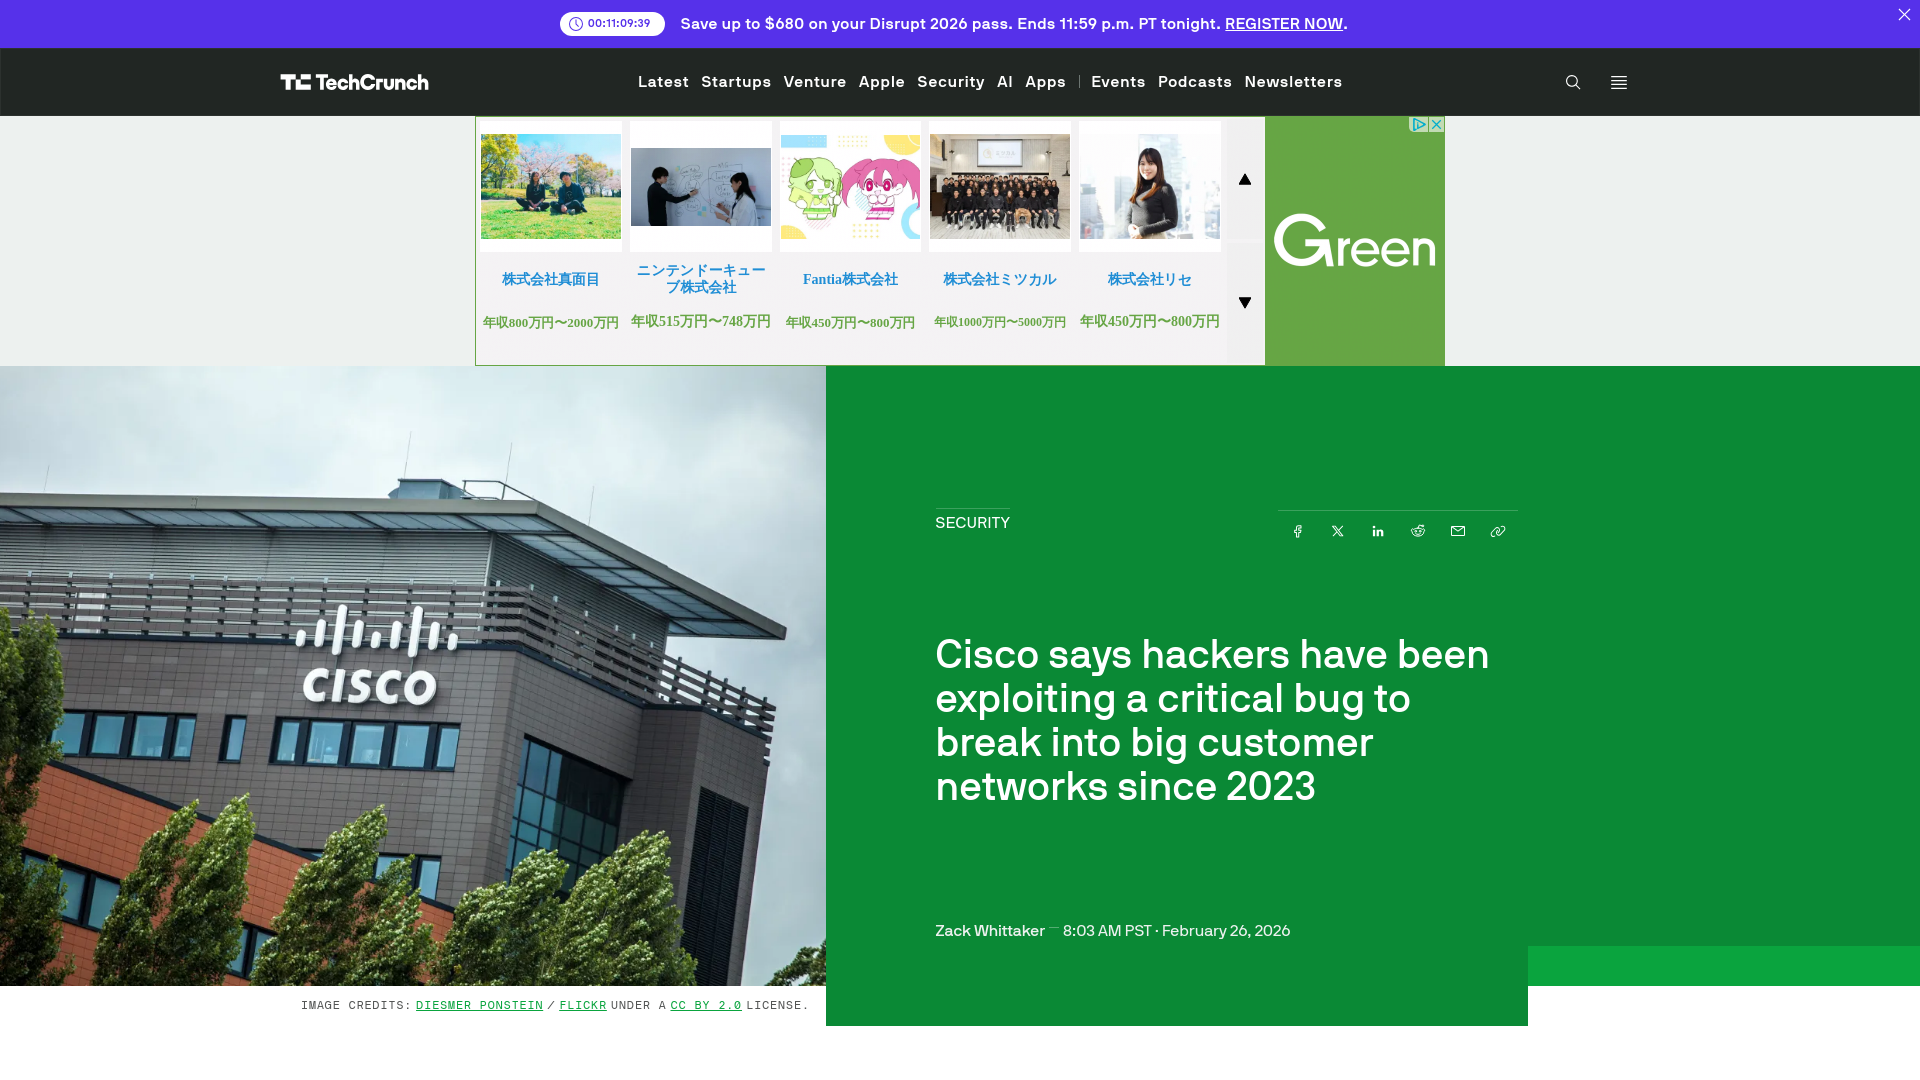This screenshot has height=1080, width=1920.
Task: Open the TechCrunch search icon
Action: coord(1572,82)
